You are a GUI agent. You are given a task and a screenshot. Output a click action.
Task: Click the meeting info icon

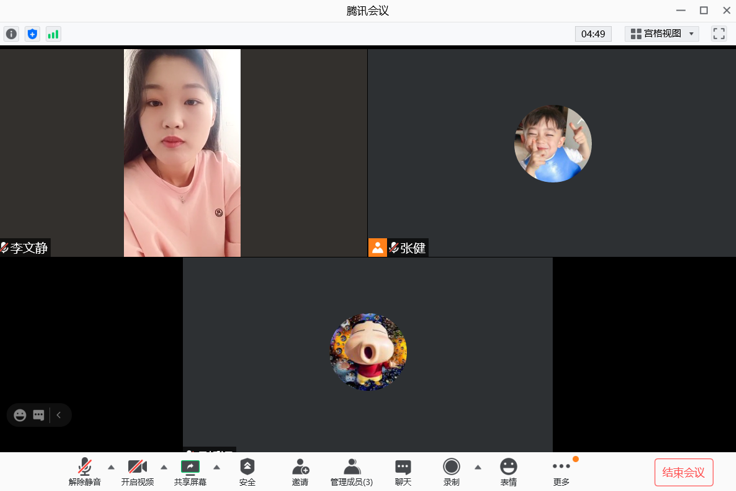click(11, 34)
